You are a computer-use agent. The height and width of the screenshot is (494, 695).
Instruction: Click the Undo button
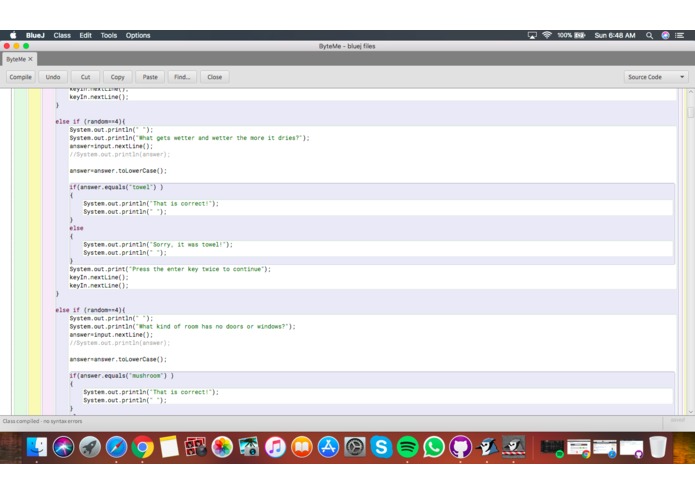click(x=53, y=77)
